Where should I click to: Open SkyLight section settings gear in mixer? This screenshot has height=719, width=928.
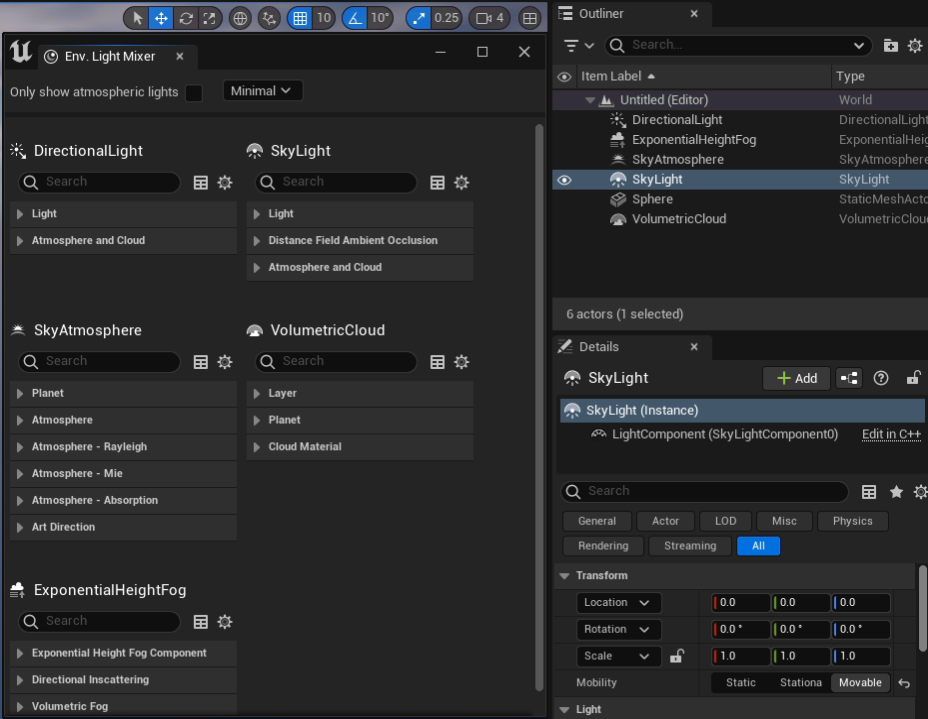[x=462, y=182]
